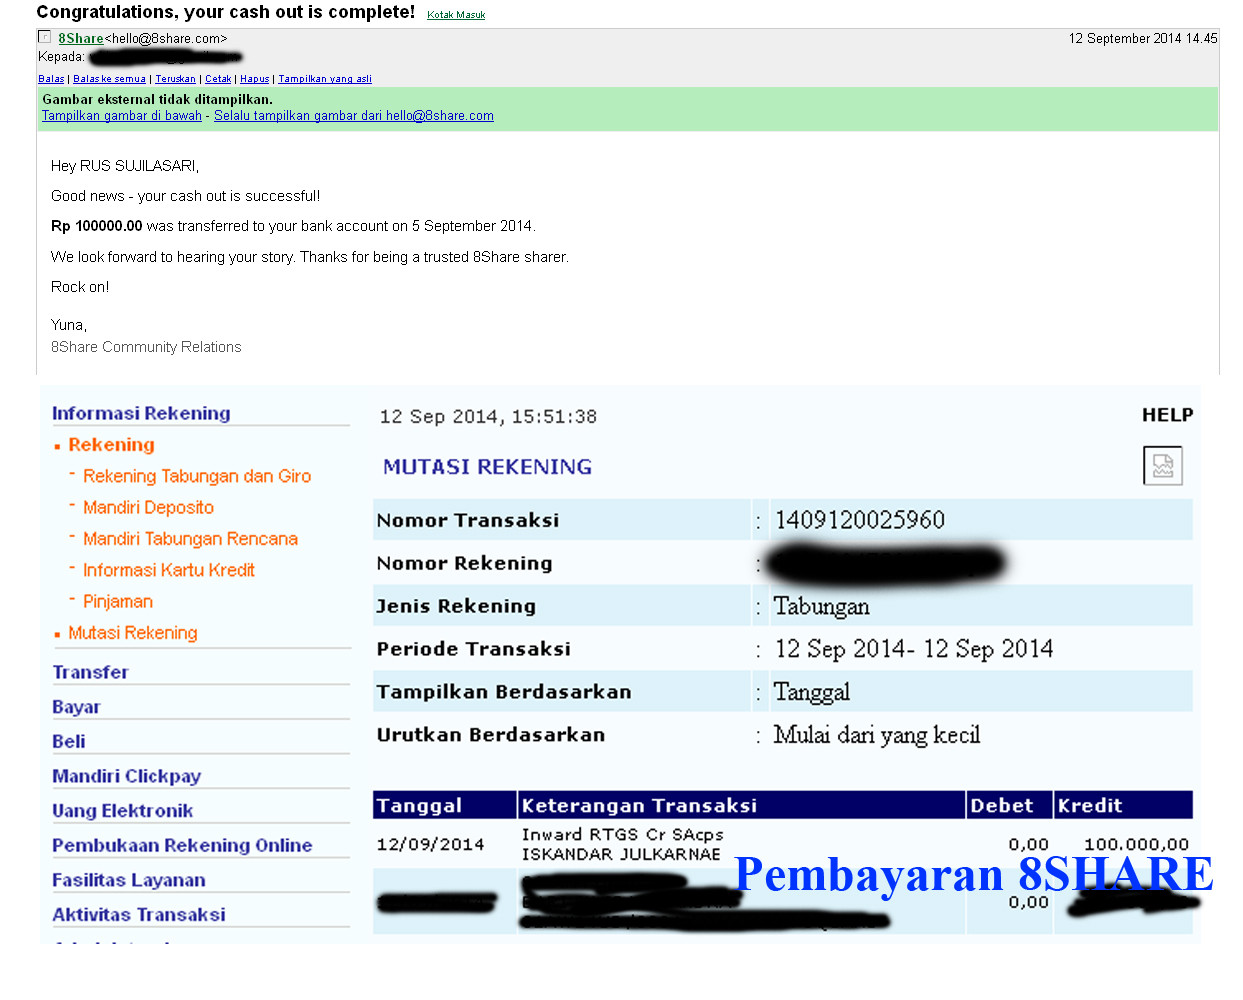Open Uang Elektronik menu

click(x=122, y=811)
